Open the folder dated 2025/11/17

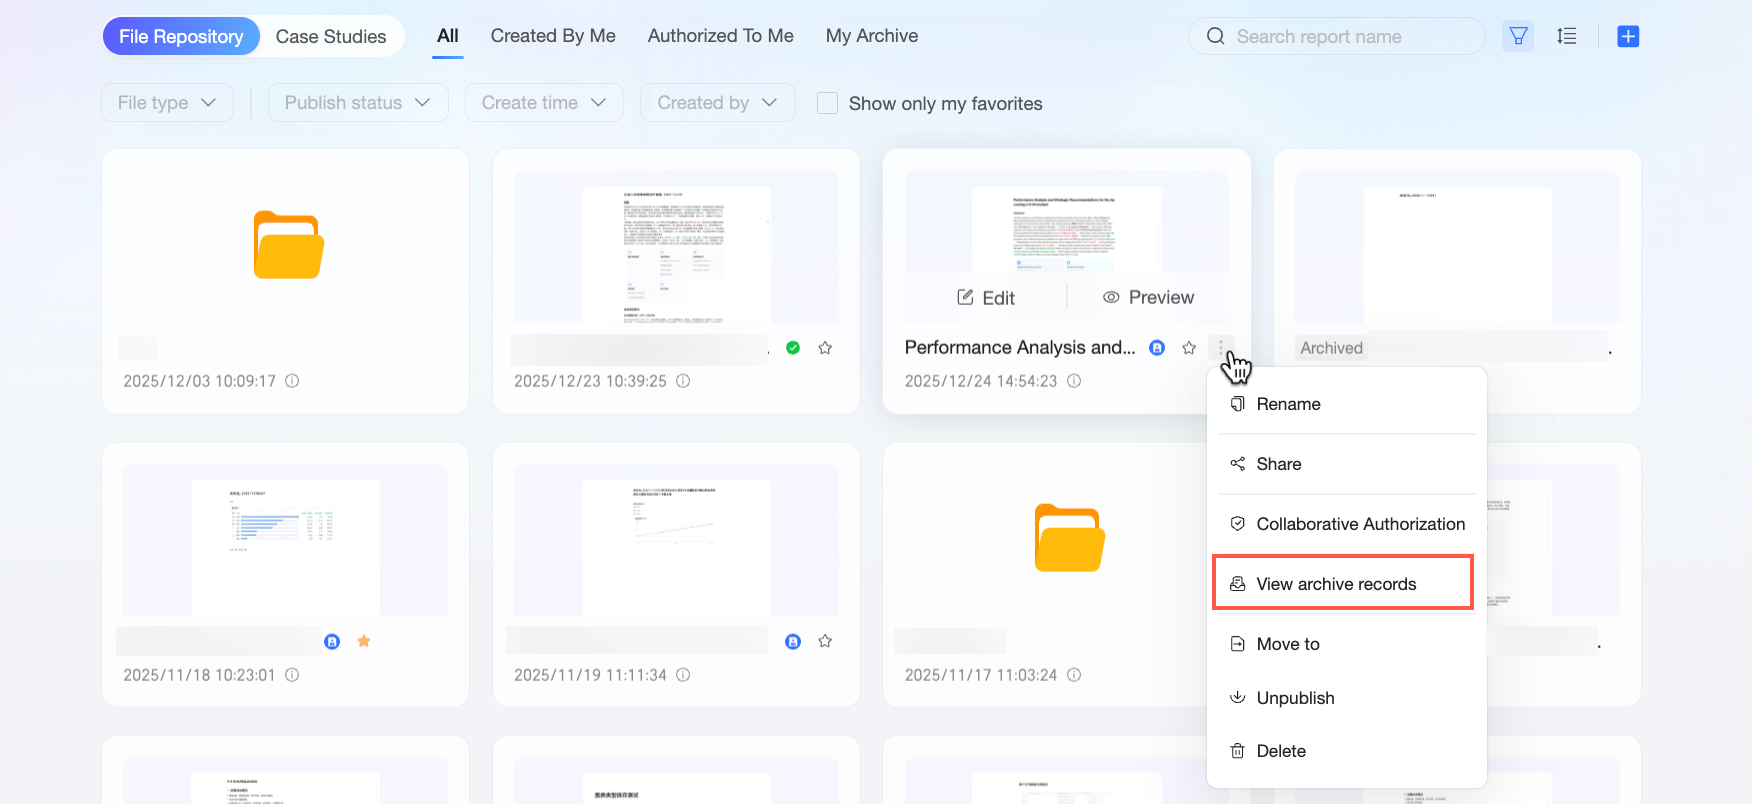1069,538
